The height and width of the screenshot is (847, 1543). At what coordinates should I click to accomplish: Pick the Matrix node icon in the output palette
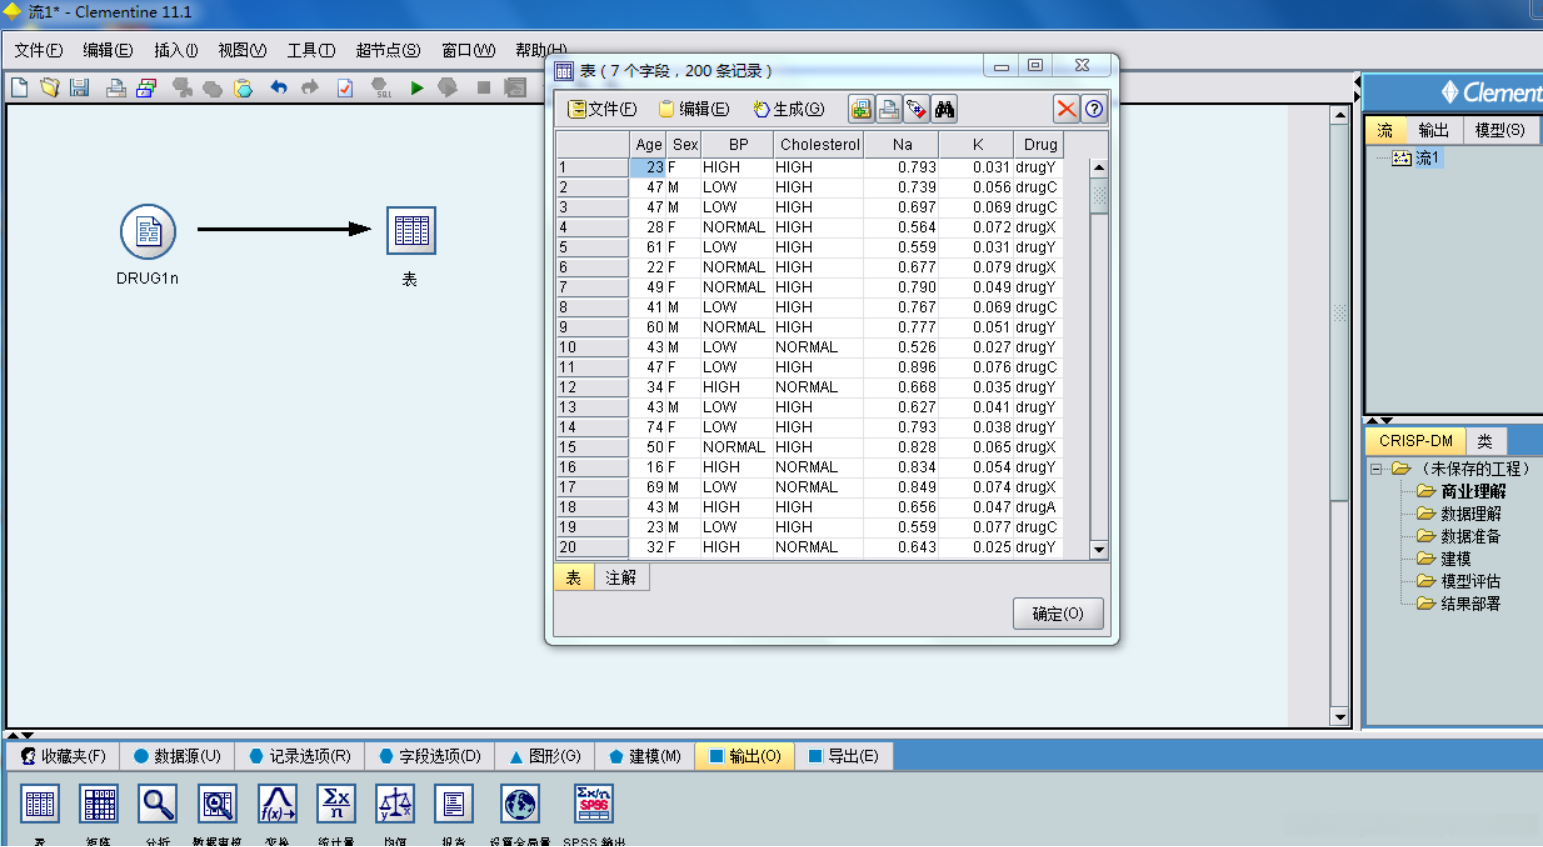coord(99,804)
